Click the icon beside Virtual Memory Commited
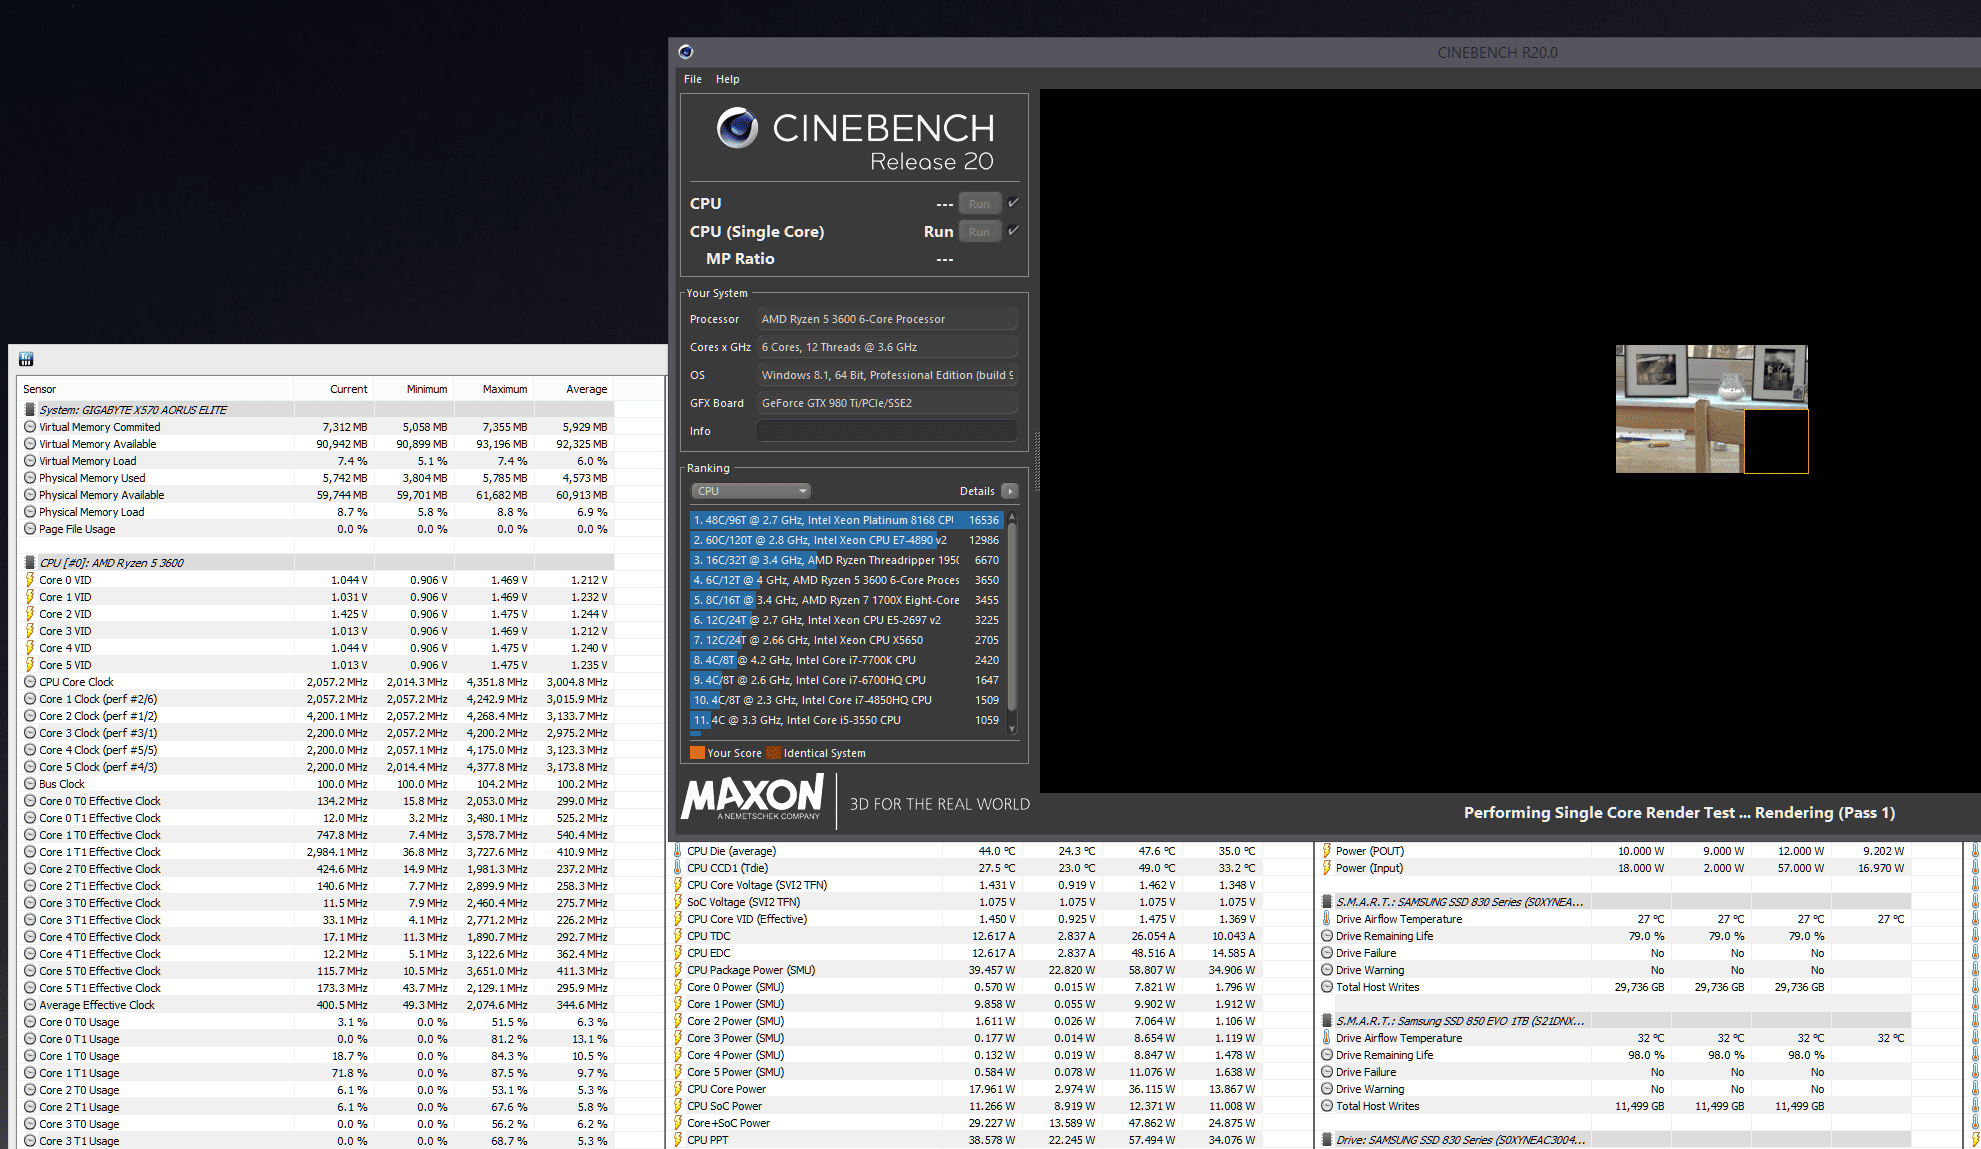The image size is (1981, 1149). click(30, 427)
